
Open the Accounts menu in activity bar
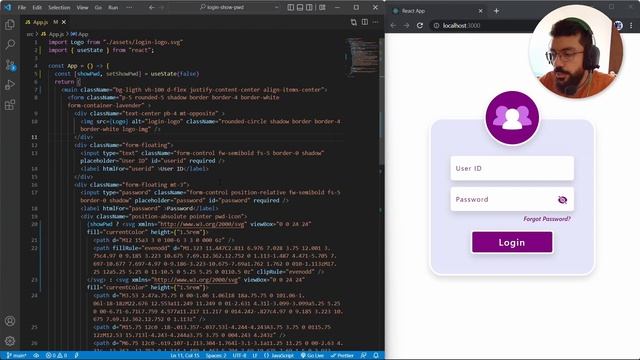[10, 321]
